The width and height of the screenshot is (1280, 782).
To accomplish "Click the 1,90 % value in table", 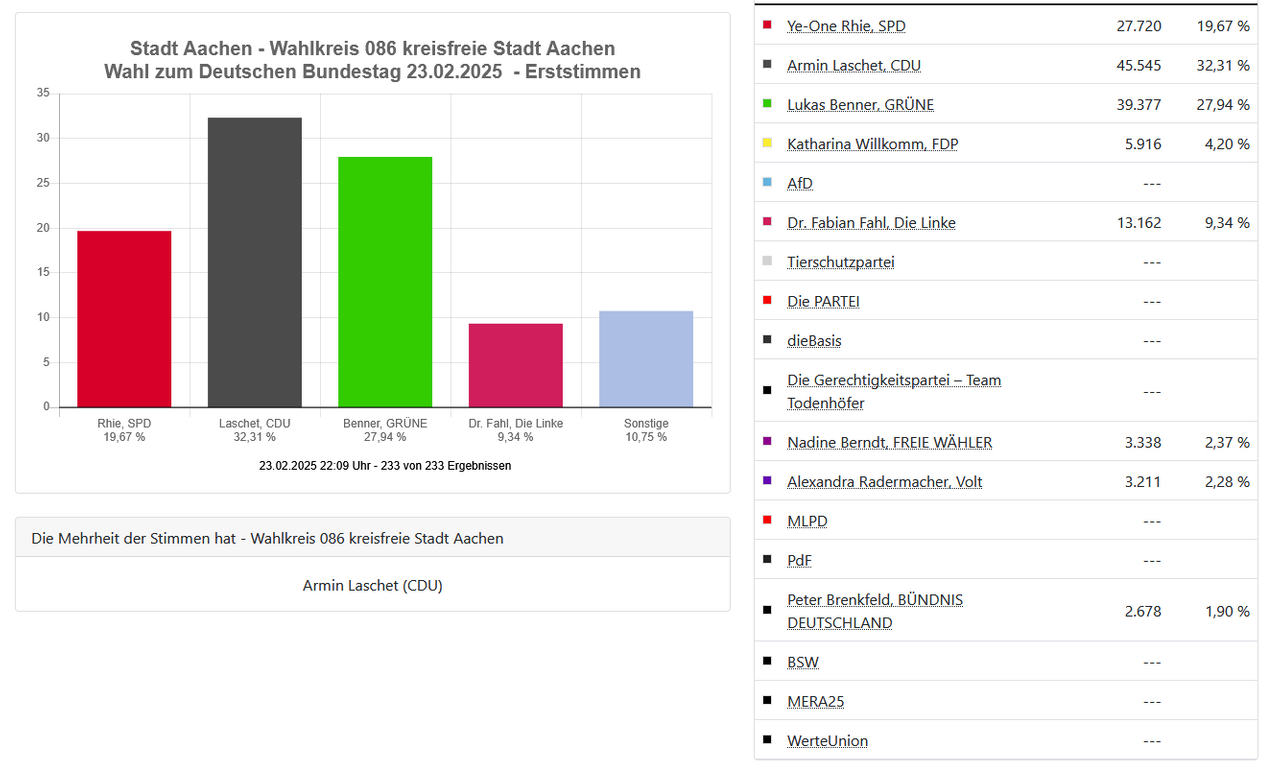I will coord(1227,611).
